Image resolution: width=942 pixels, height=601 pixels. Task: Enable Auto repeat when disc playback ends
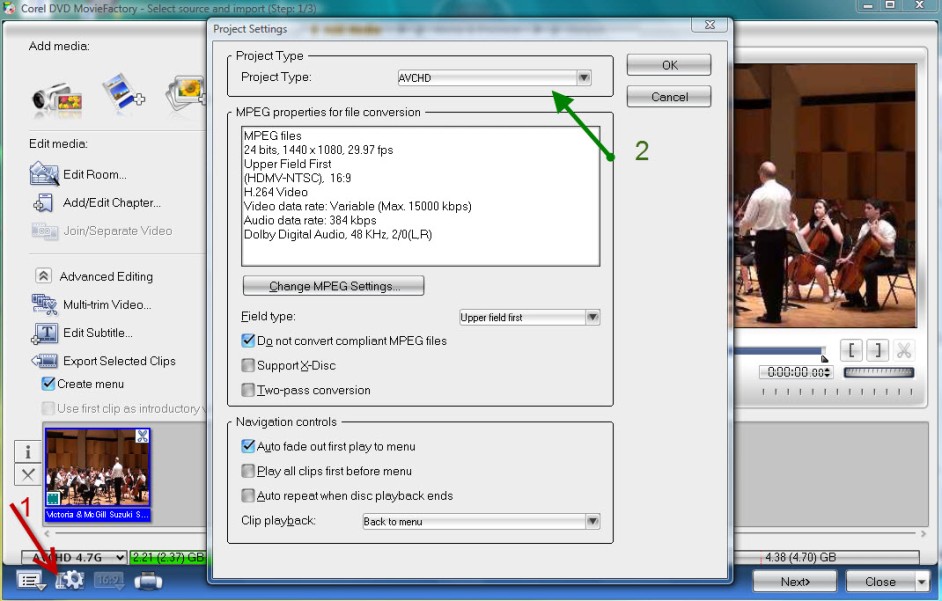coord(248,496)
